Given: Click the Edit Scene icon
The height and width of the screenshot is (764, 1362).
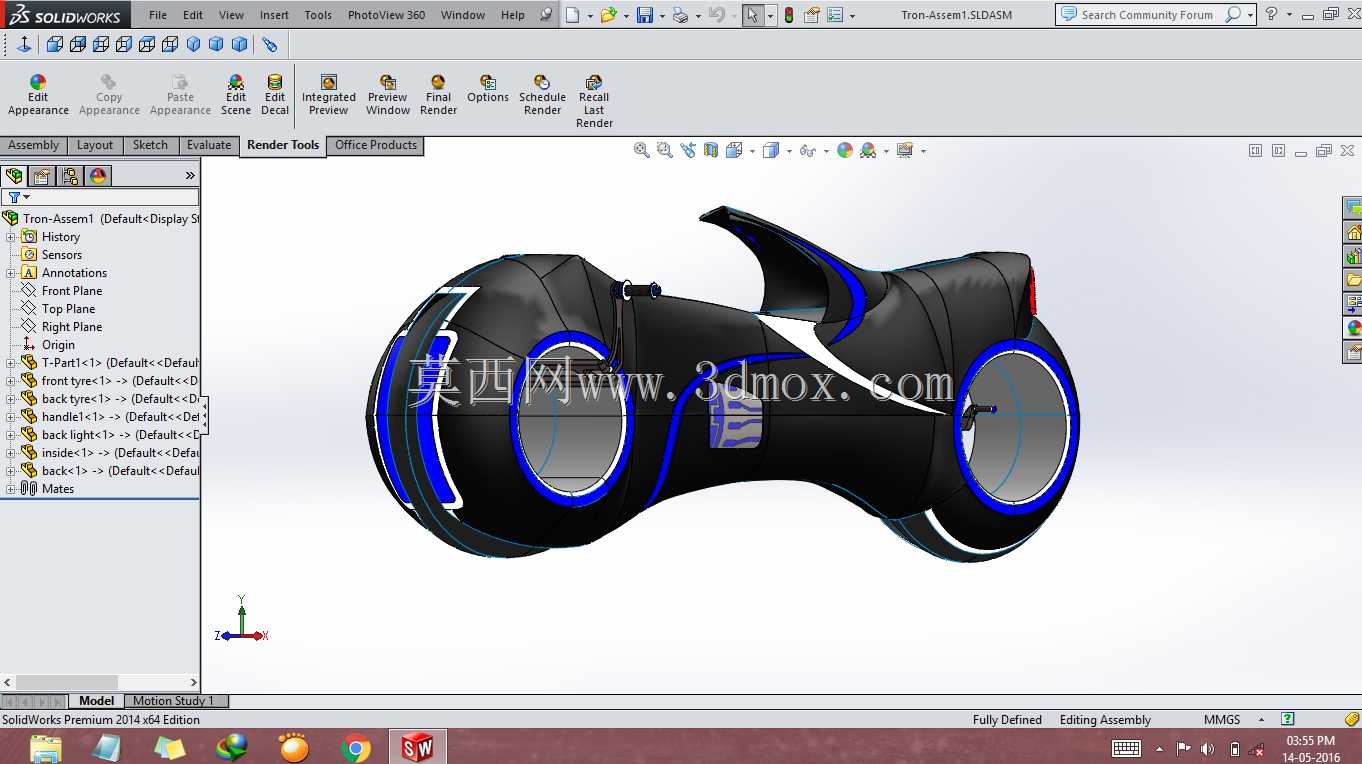Looking at the screenshot, I should pos(236,82).
